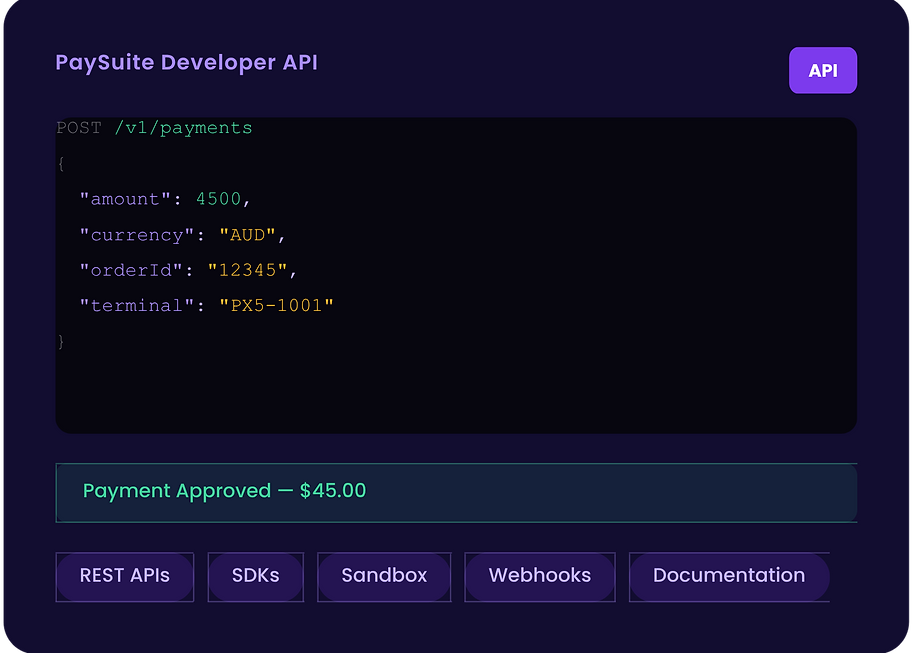Select the /v1/payments endpoint path

coord(183,129)
